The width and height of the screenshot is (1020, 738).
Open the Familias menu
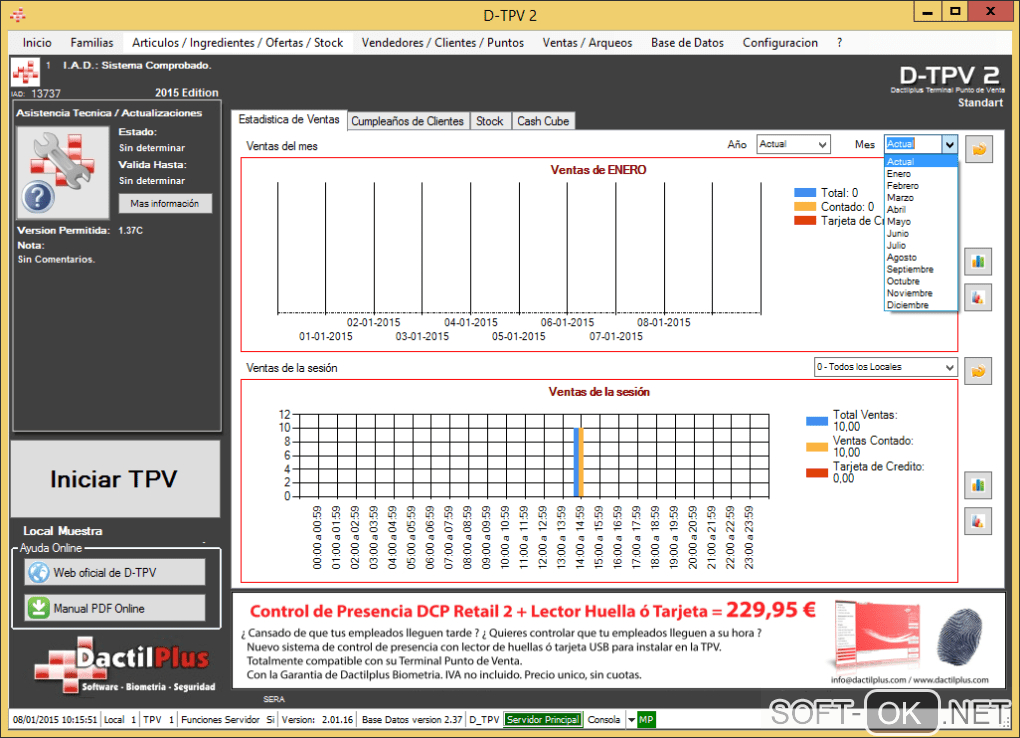92,42
